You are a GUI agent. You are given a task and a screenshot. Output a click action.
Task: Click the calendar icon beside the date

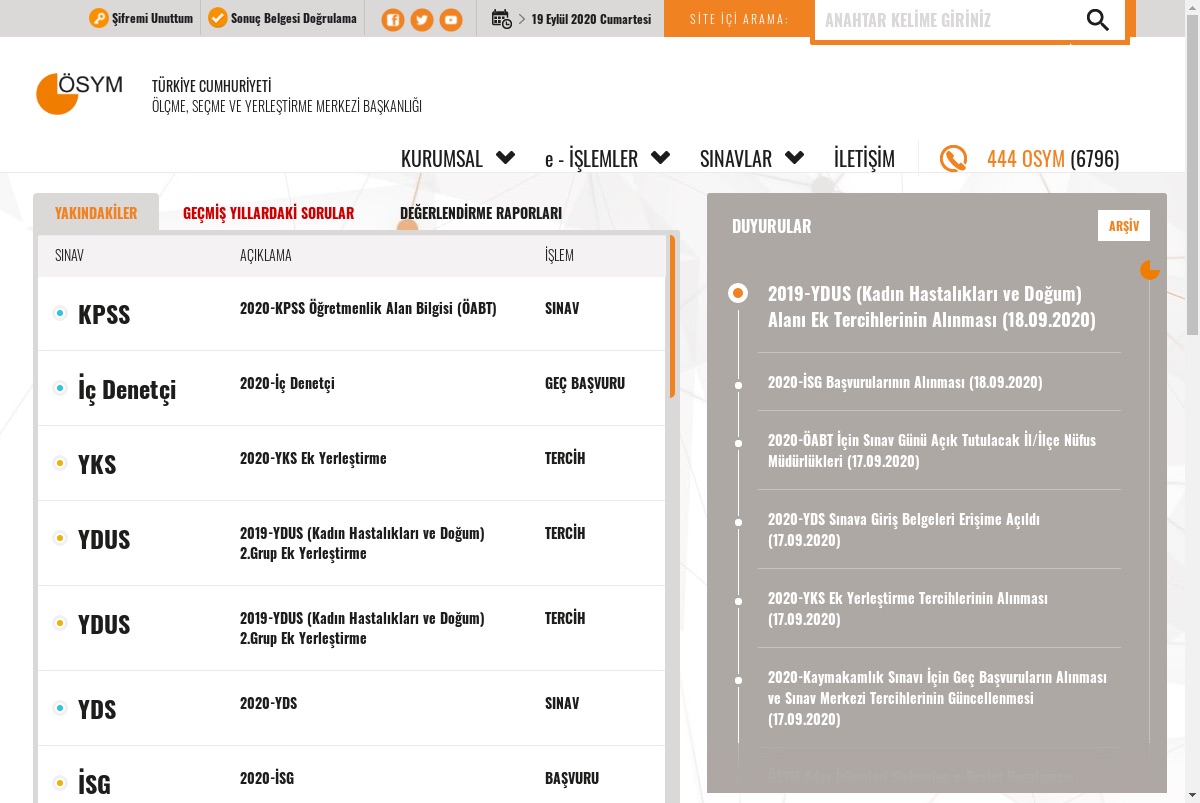point(502,19)
